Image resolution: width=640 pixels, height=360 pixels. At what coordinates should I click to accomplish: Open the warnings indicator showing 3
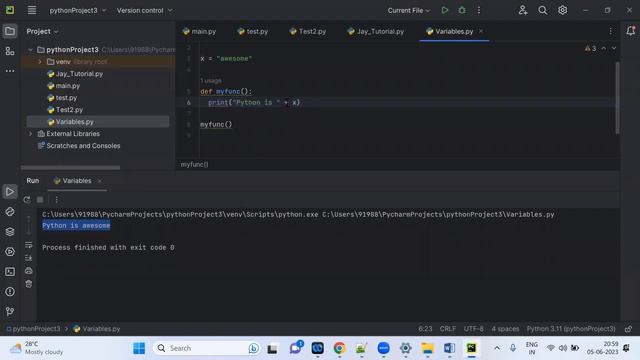pyautogui.click(x=590, y=48)
